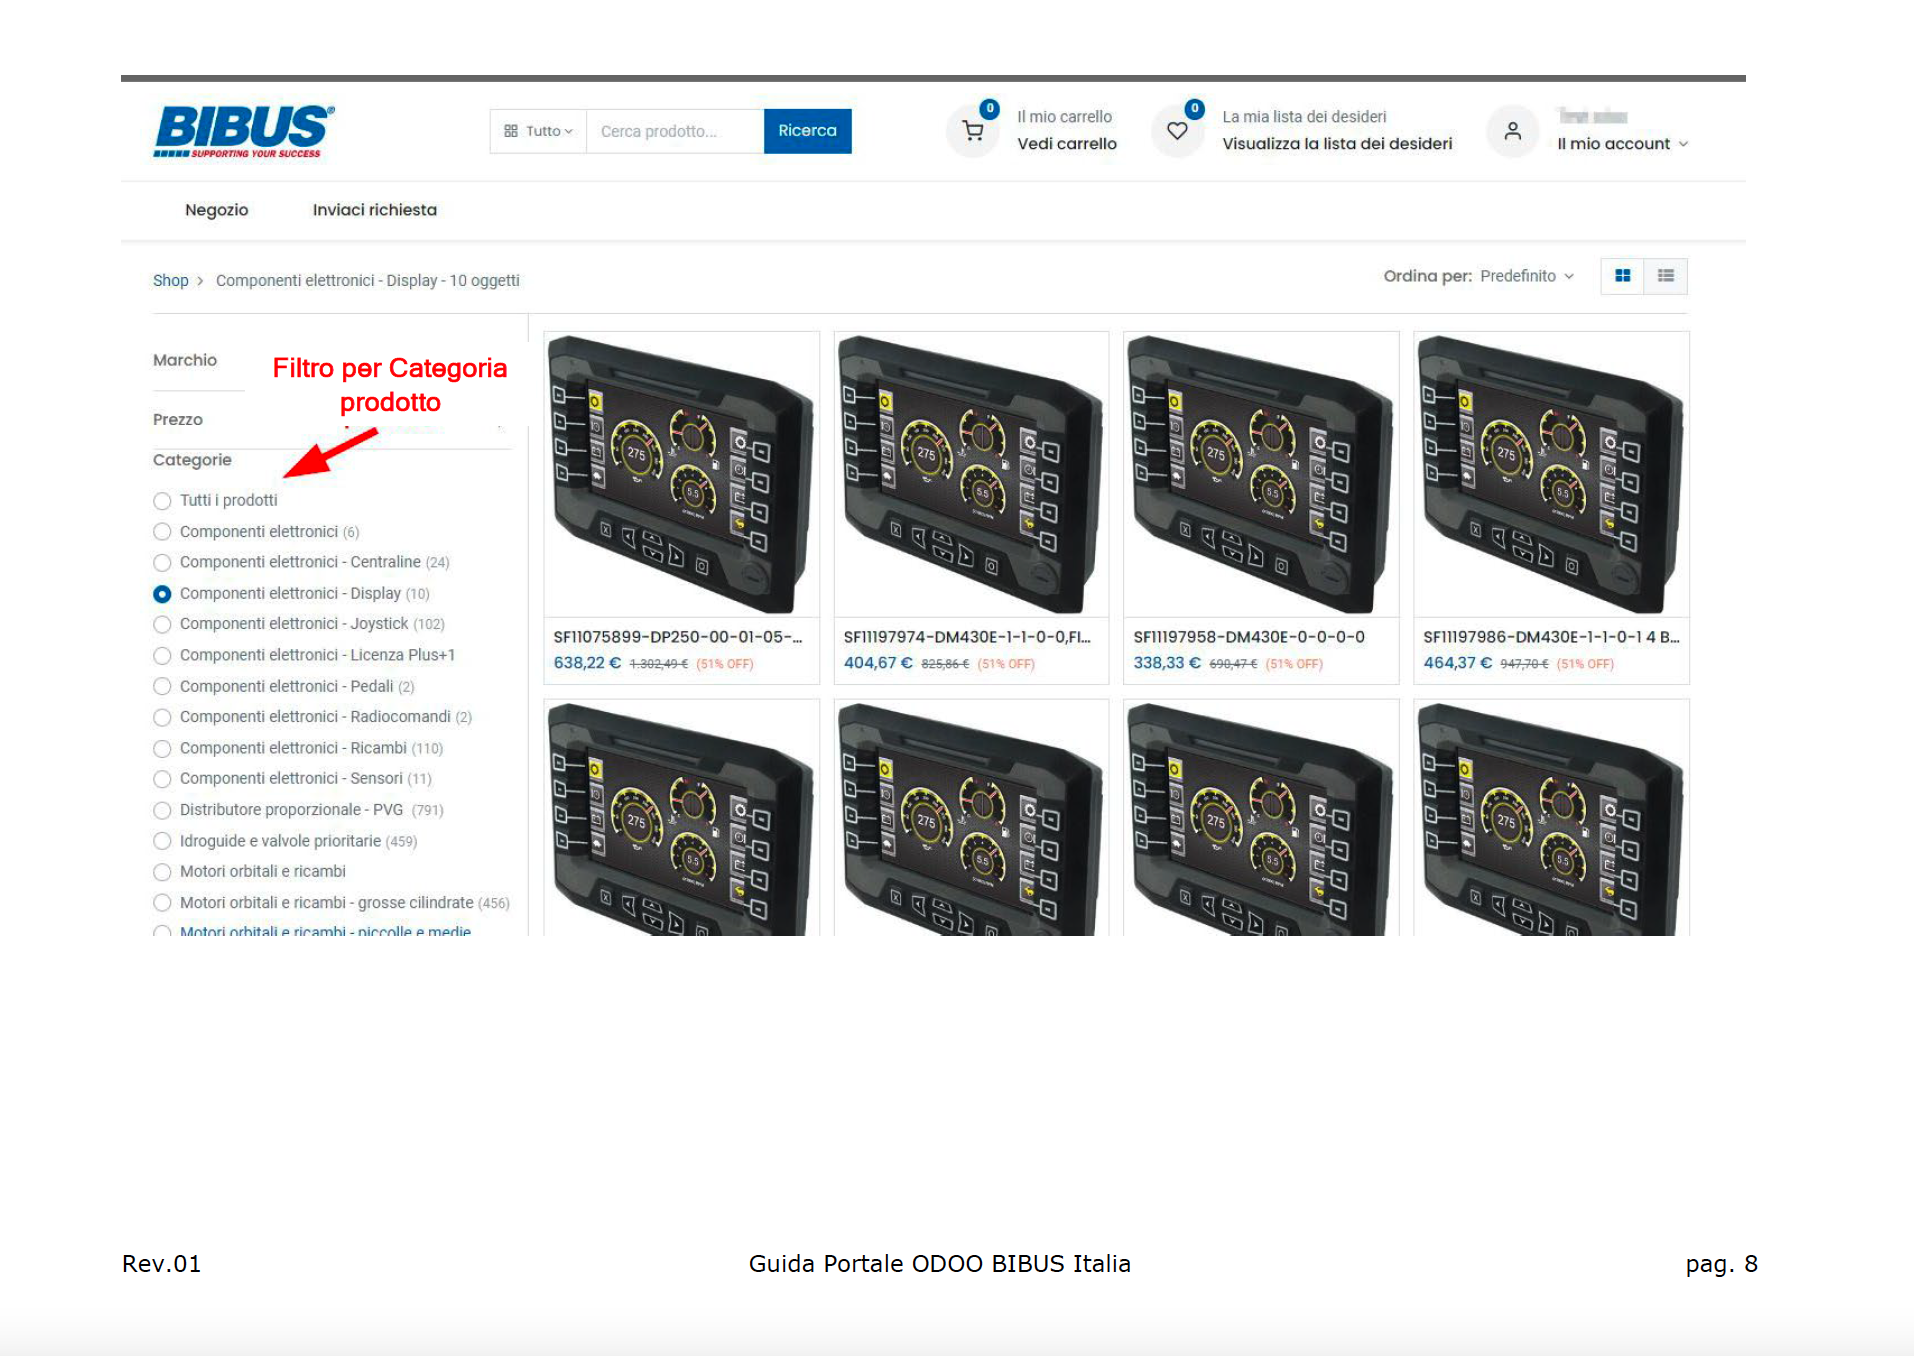
Task: Select Componenti elettronici - Joystick filter
Action: pos(162,625)
